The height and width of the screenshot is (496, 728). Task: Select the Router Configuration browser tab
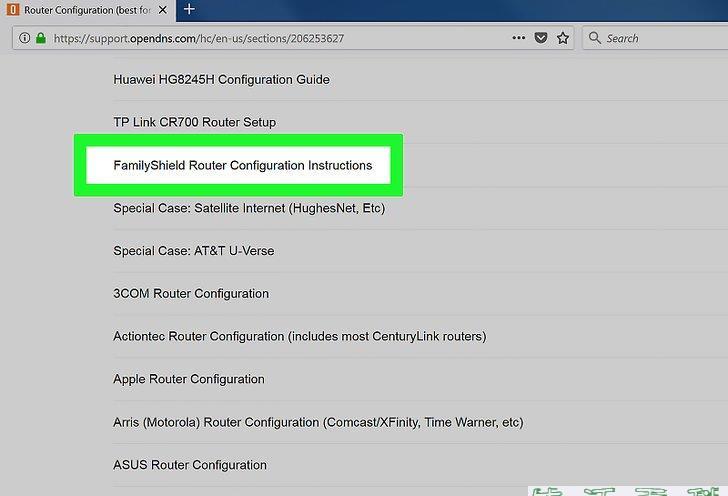tap(88, 10)
